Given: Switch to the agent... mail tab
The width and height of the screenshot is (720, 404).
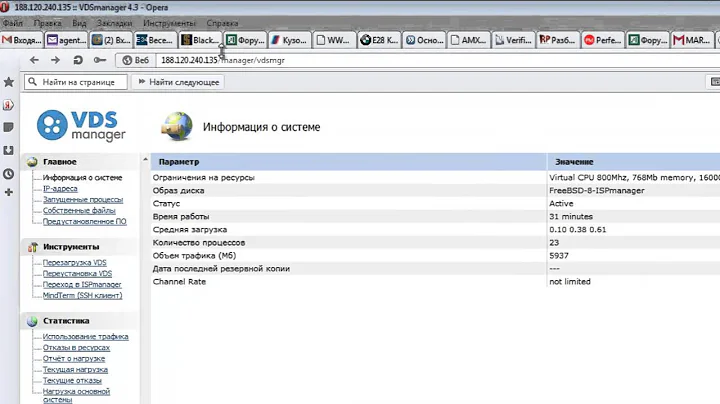Looking at the screenshot, I should [x=67, y=40].
